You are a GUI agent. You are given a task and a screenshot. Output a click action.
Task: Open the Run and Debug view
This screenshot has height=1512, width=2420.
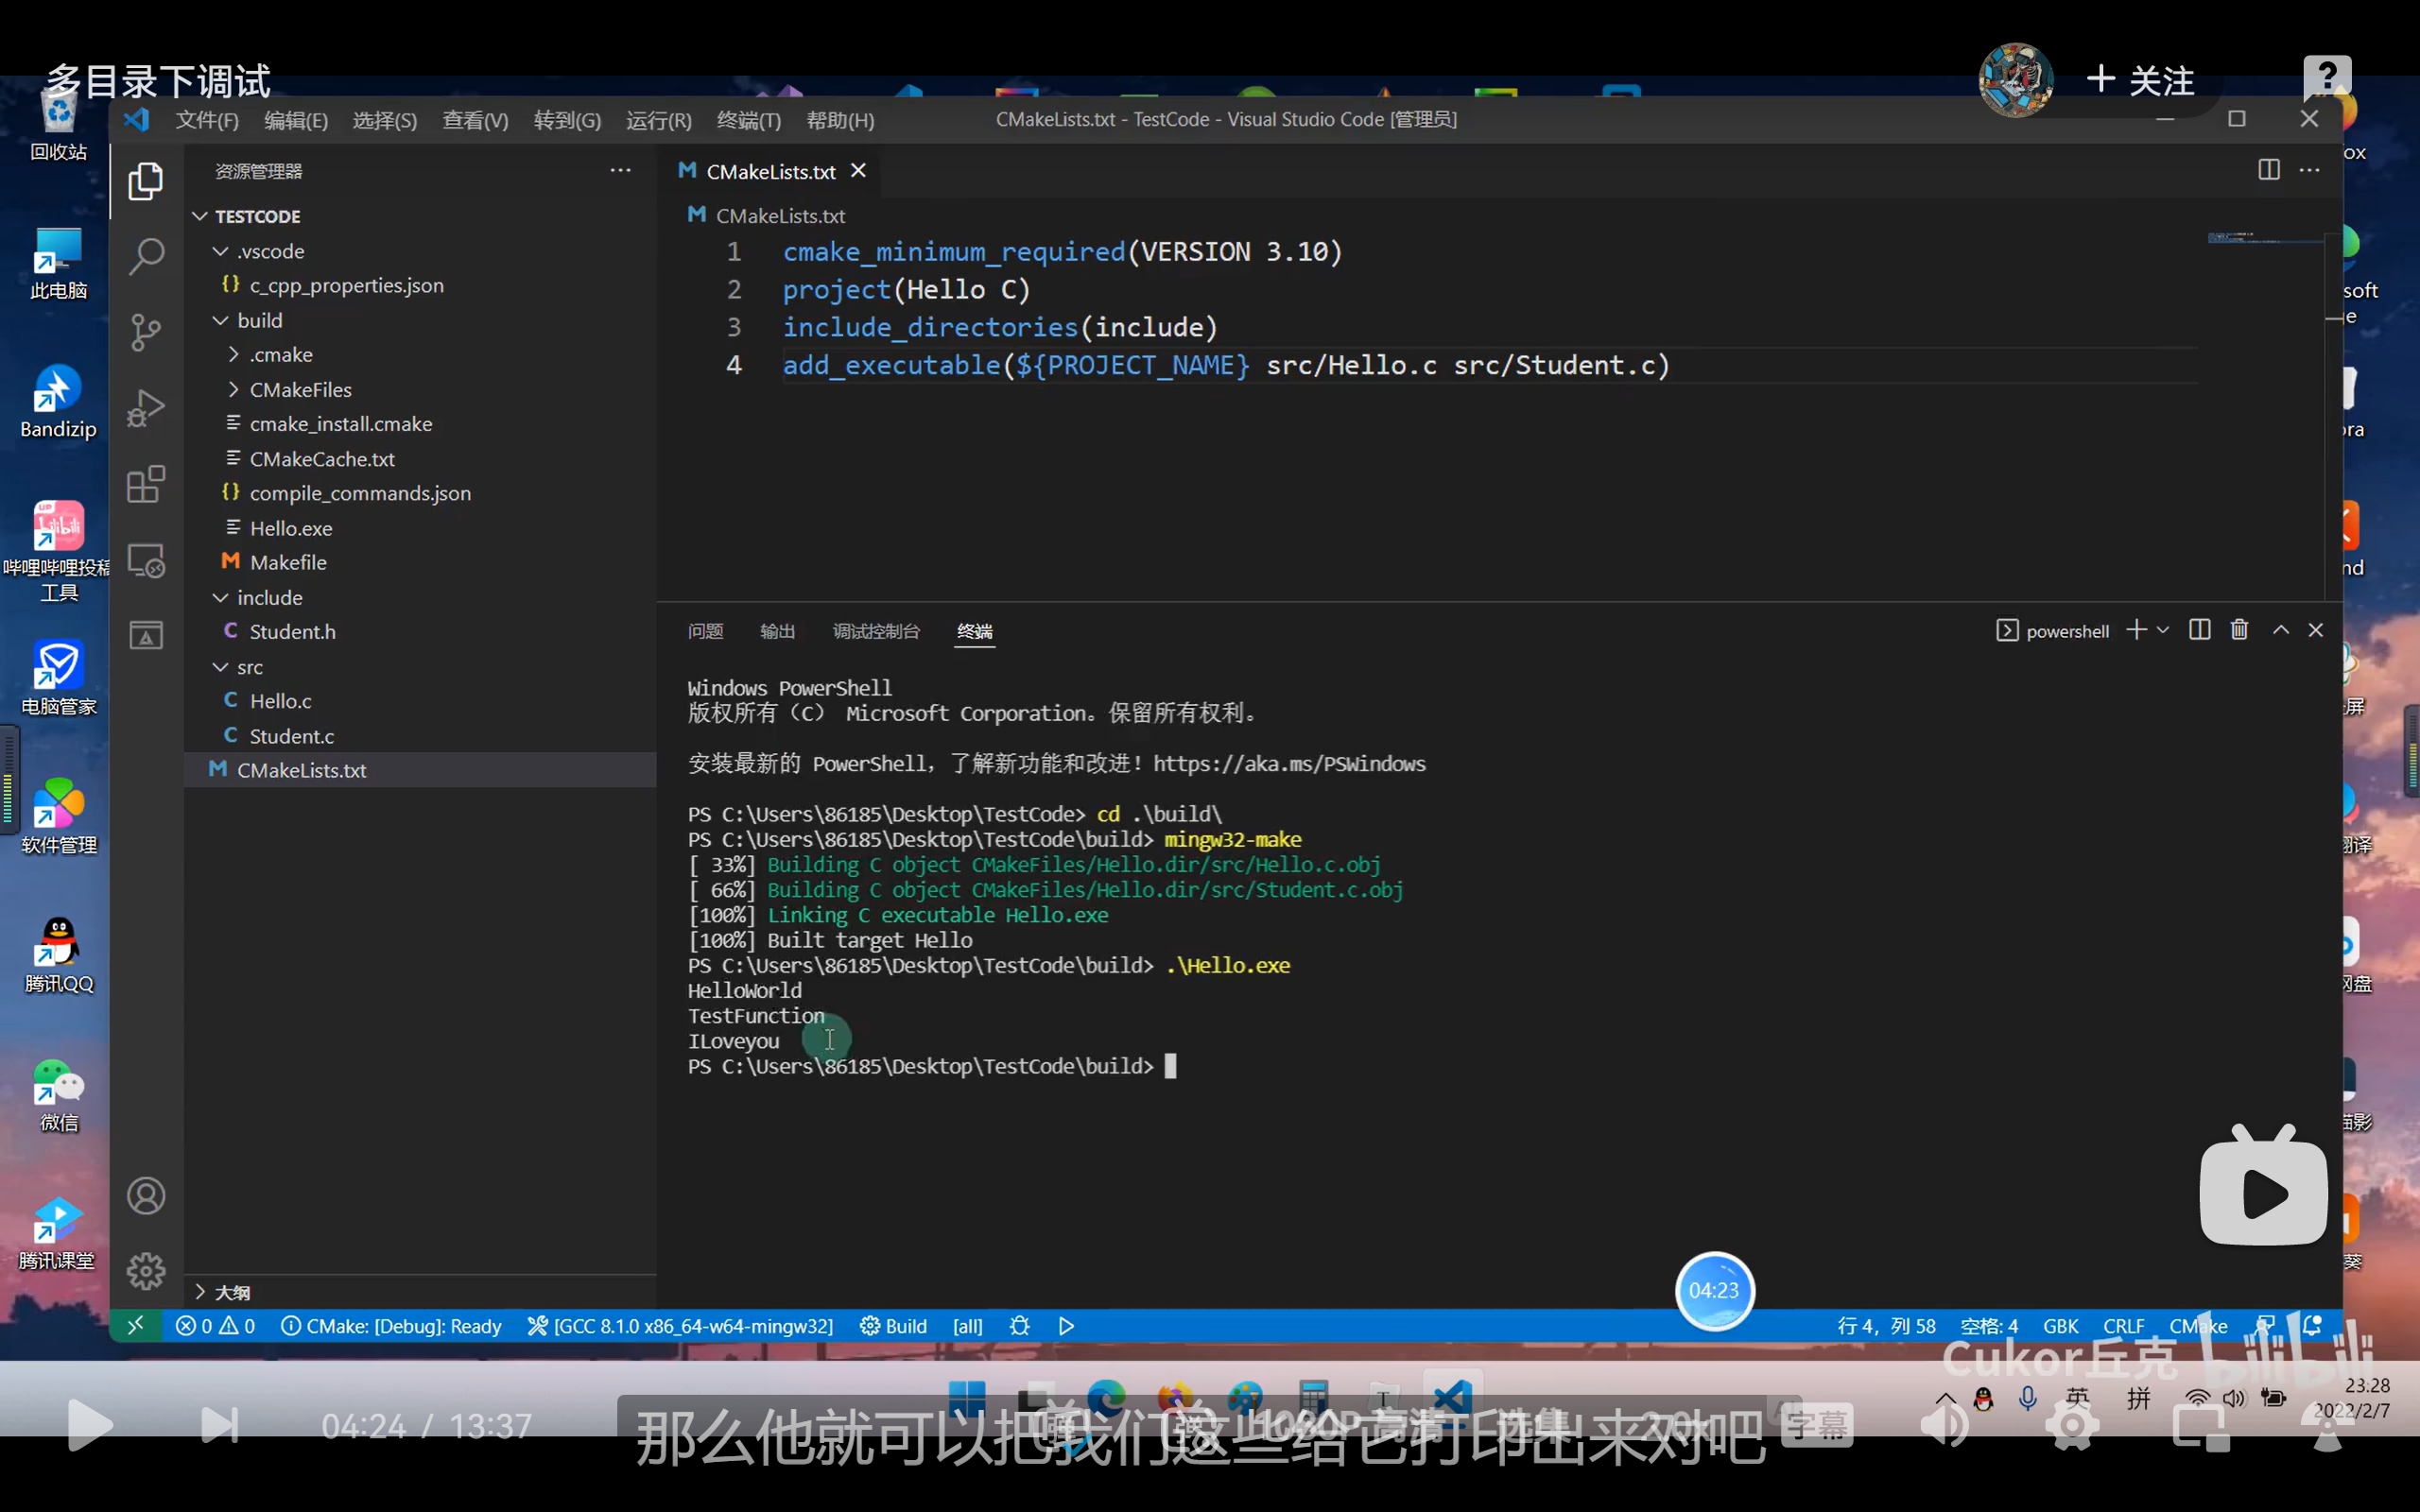click(x=146, y=408)
